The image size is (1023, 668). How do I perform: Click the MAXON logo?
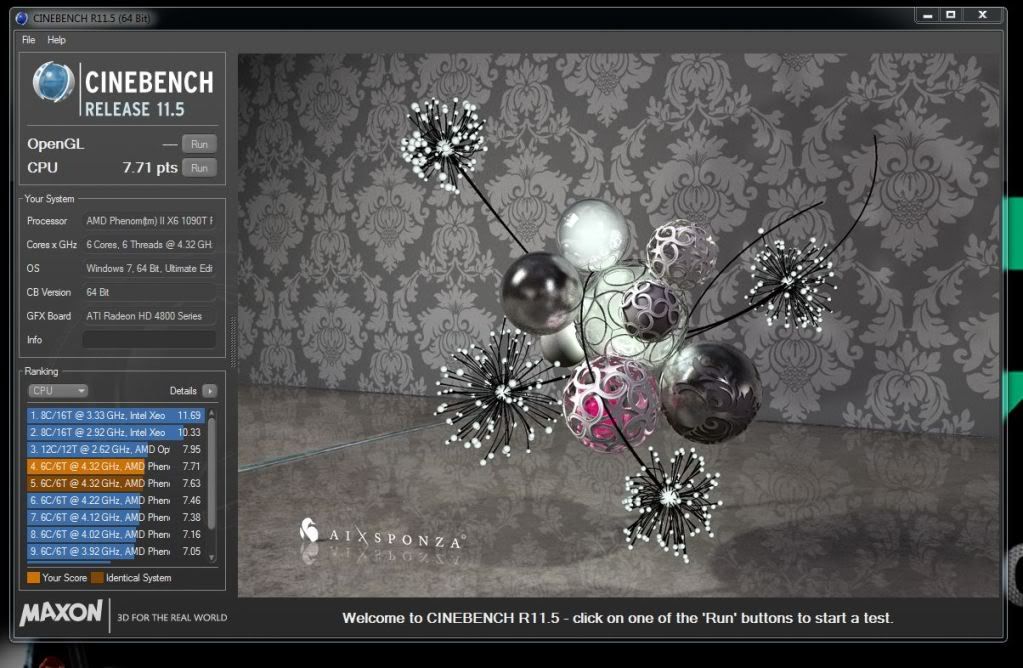coord(61,613)
